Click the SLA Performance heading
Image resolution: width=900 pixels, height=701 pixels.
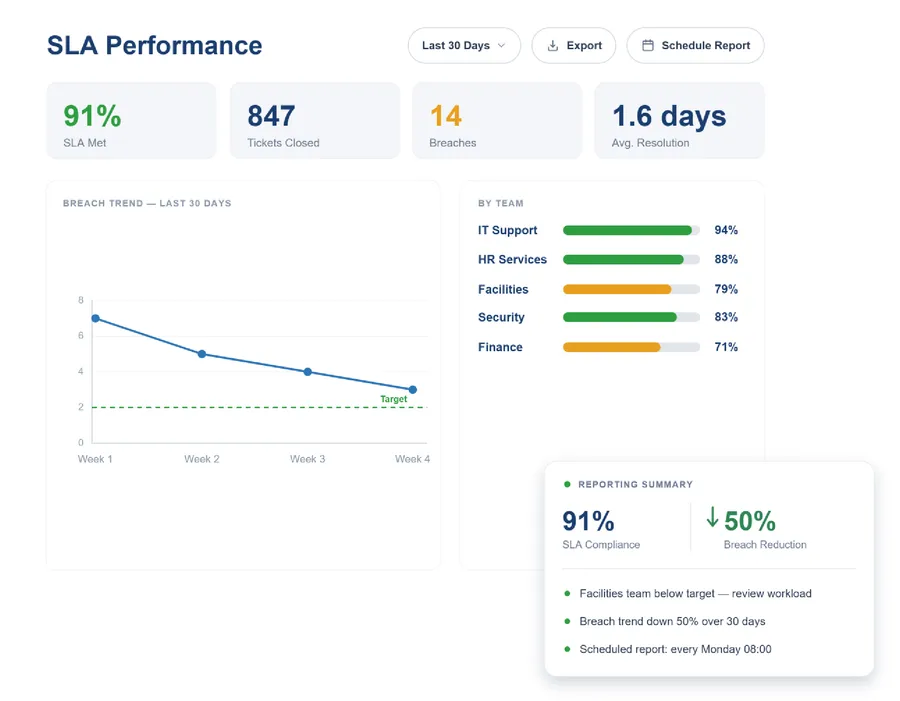(154, 45)
